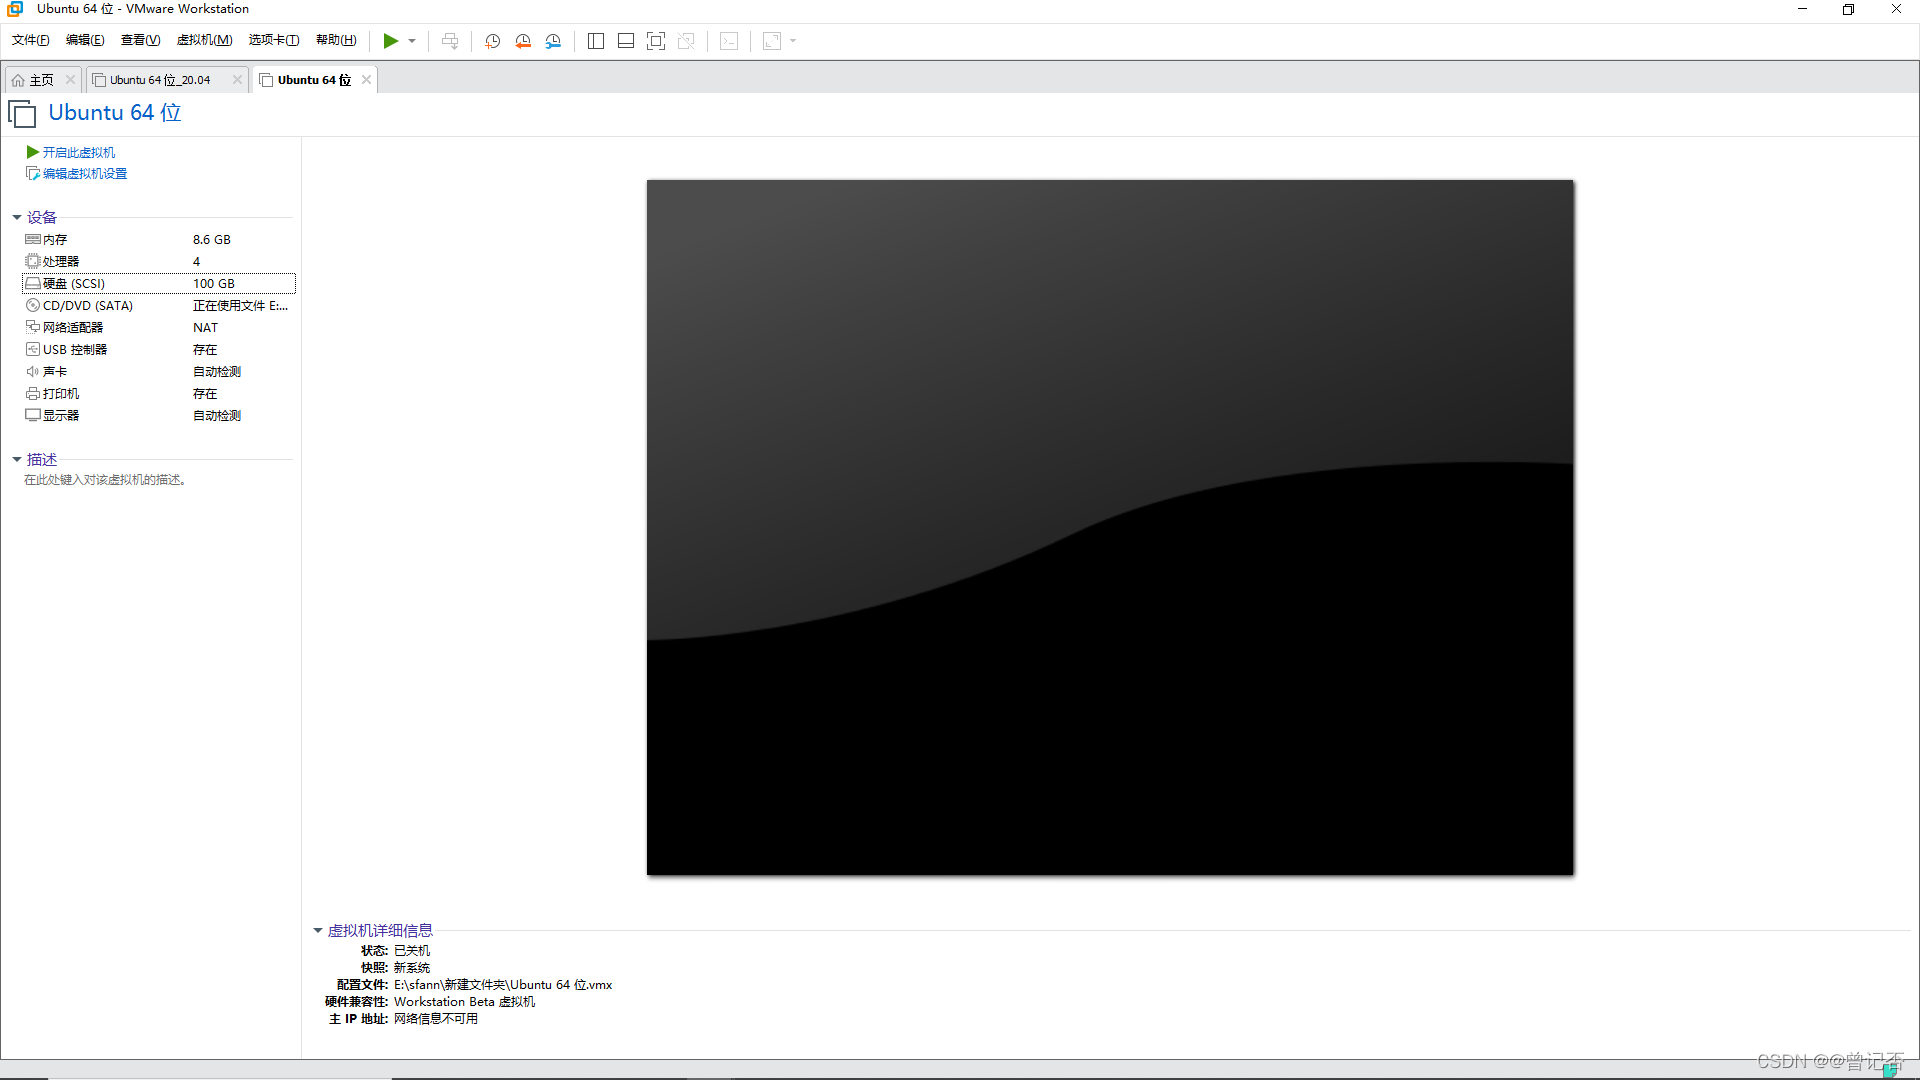The image size is (1920, 1080).
Task: Click the take snapshot clock icon
Action: [492, 41]
